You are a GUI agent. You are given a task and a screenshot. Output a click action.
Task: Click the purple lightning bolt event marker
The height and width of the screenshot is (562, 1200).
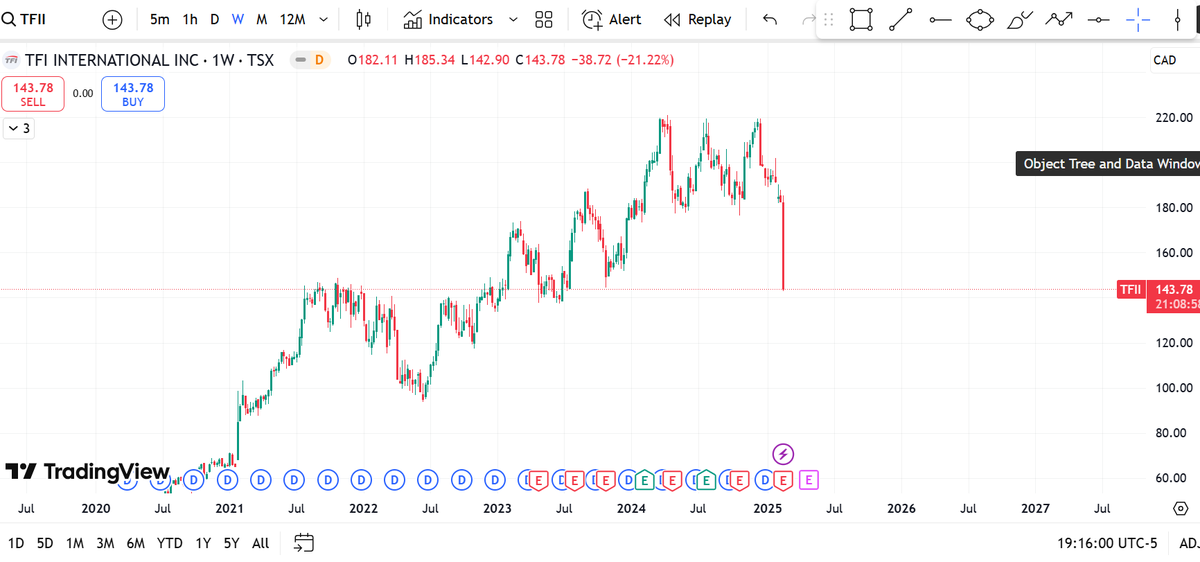[784, 454]
